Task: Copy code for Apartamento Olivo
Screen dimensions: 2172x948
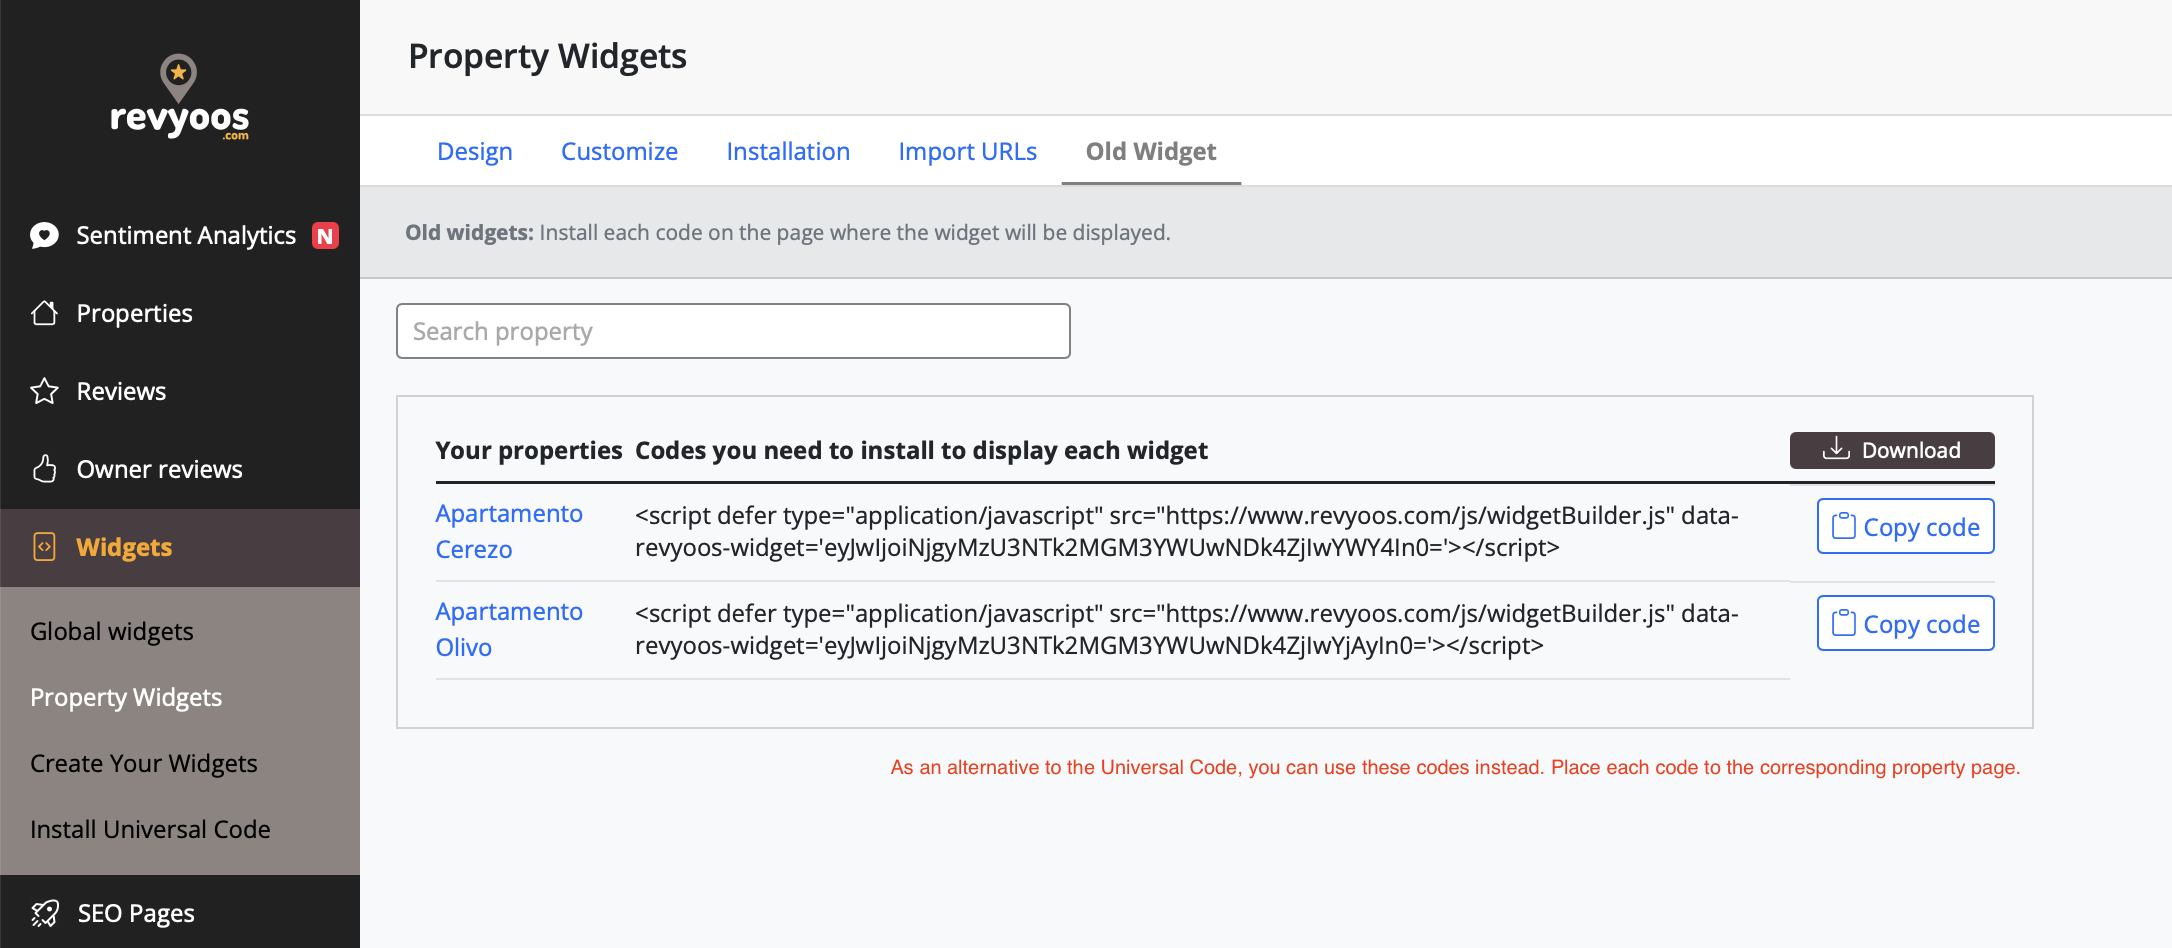Action: pyautogui.click(x=1905, y=623)
